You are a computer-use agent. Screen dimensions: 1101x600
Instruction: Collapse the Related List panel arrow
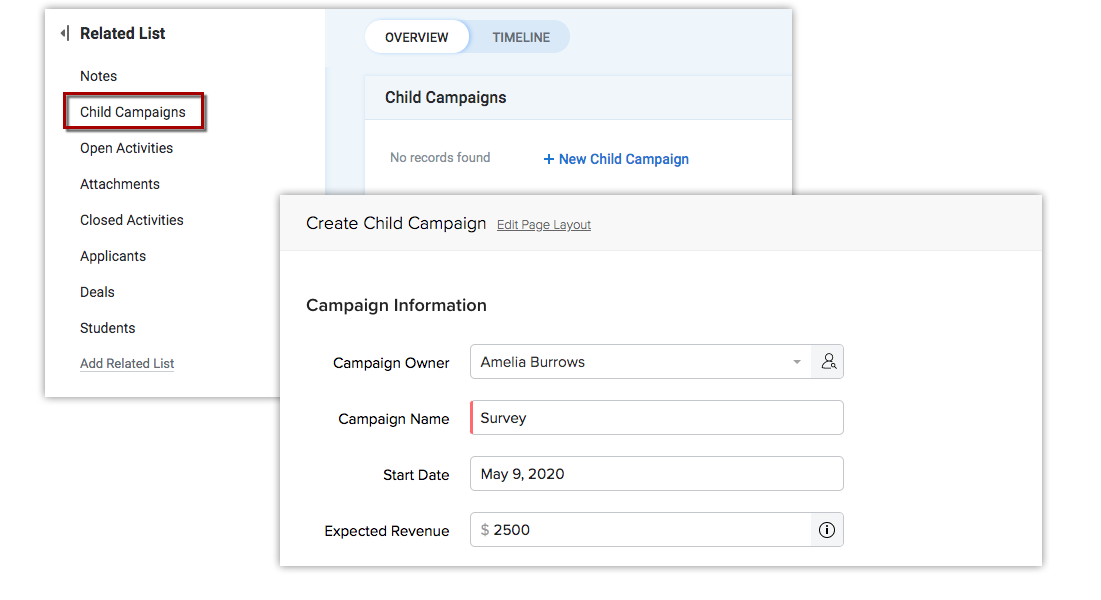[x=64, y=34]
